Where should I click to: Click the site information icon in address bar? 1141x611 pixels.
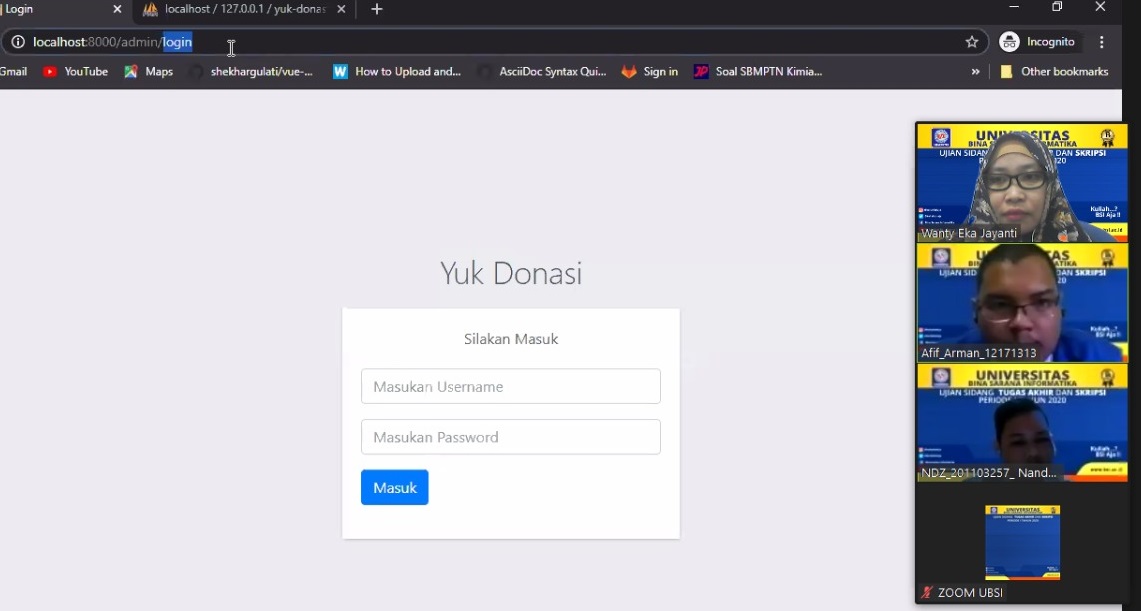tap(18, 42)
